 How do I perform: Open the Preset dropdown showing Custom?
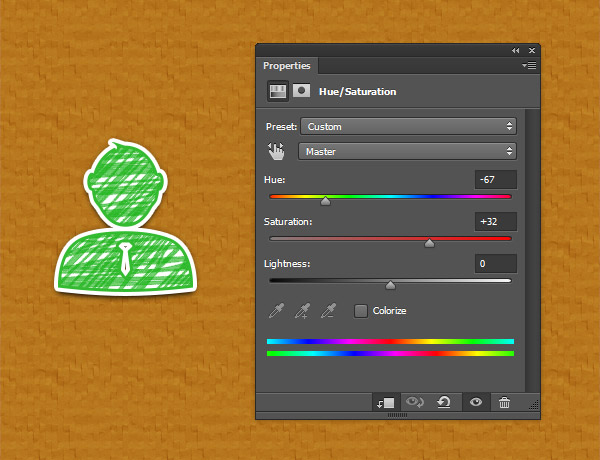408,127
